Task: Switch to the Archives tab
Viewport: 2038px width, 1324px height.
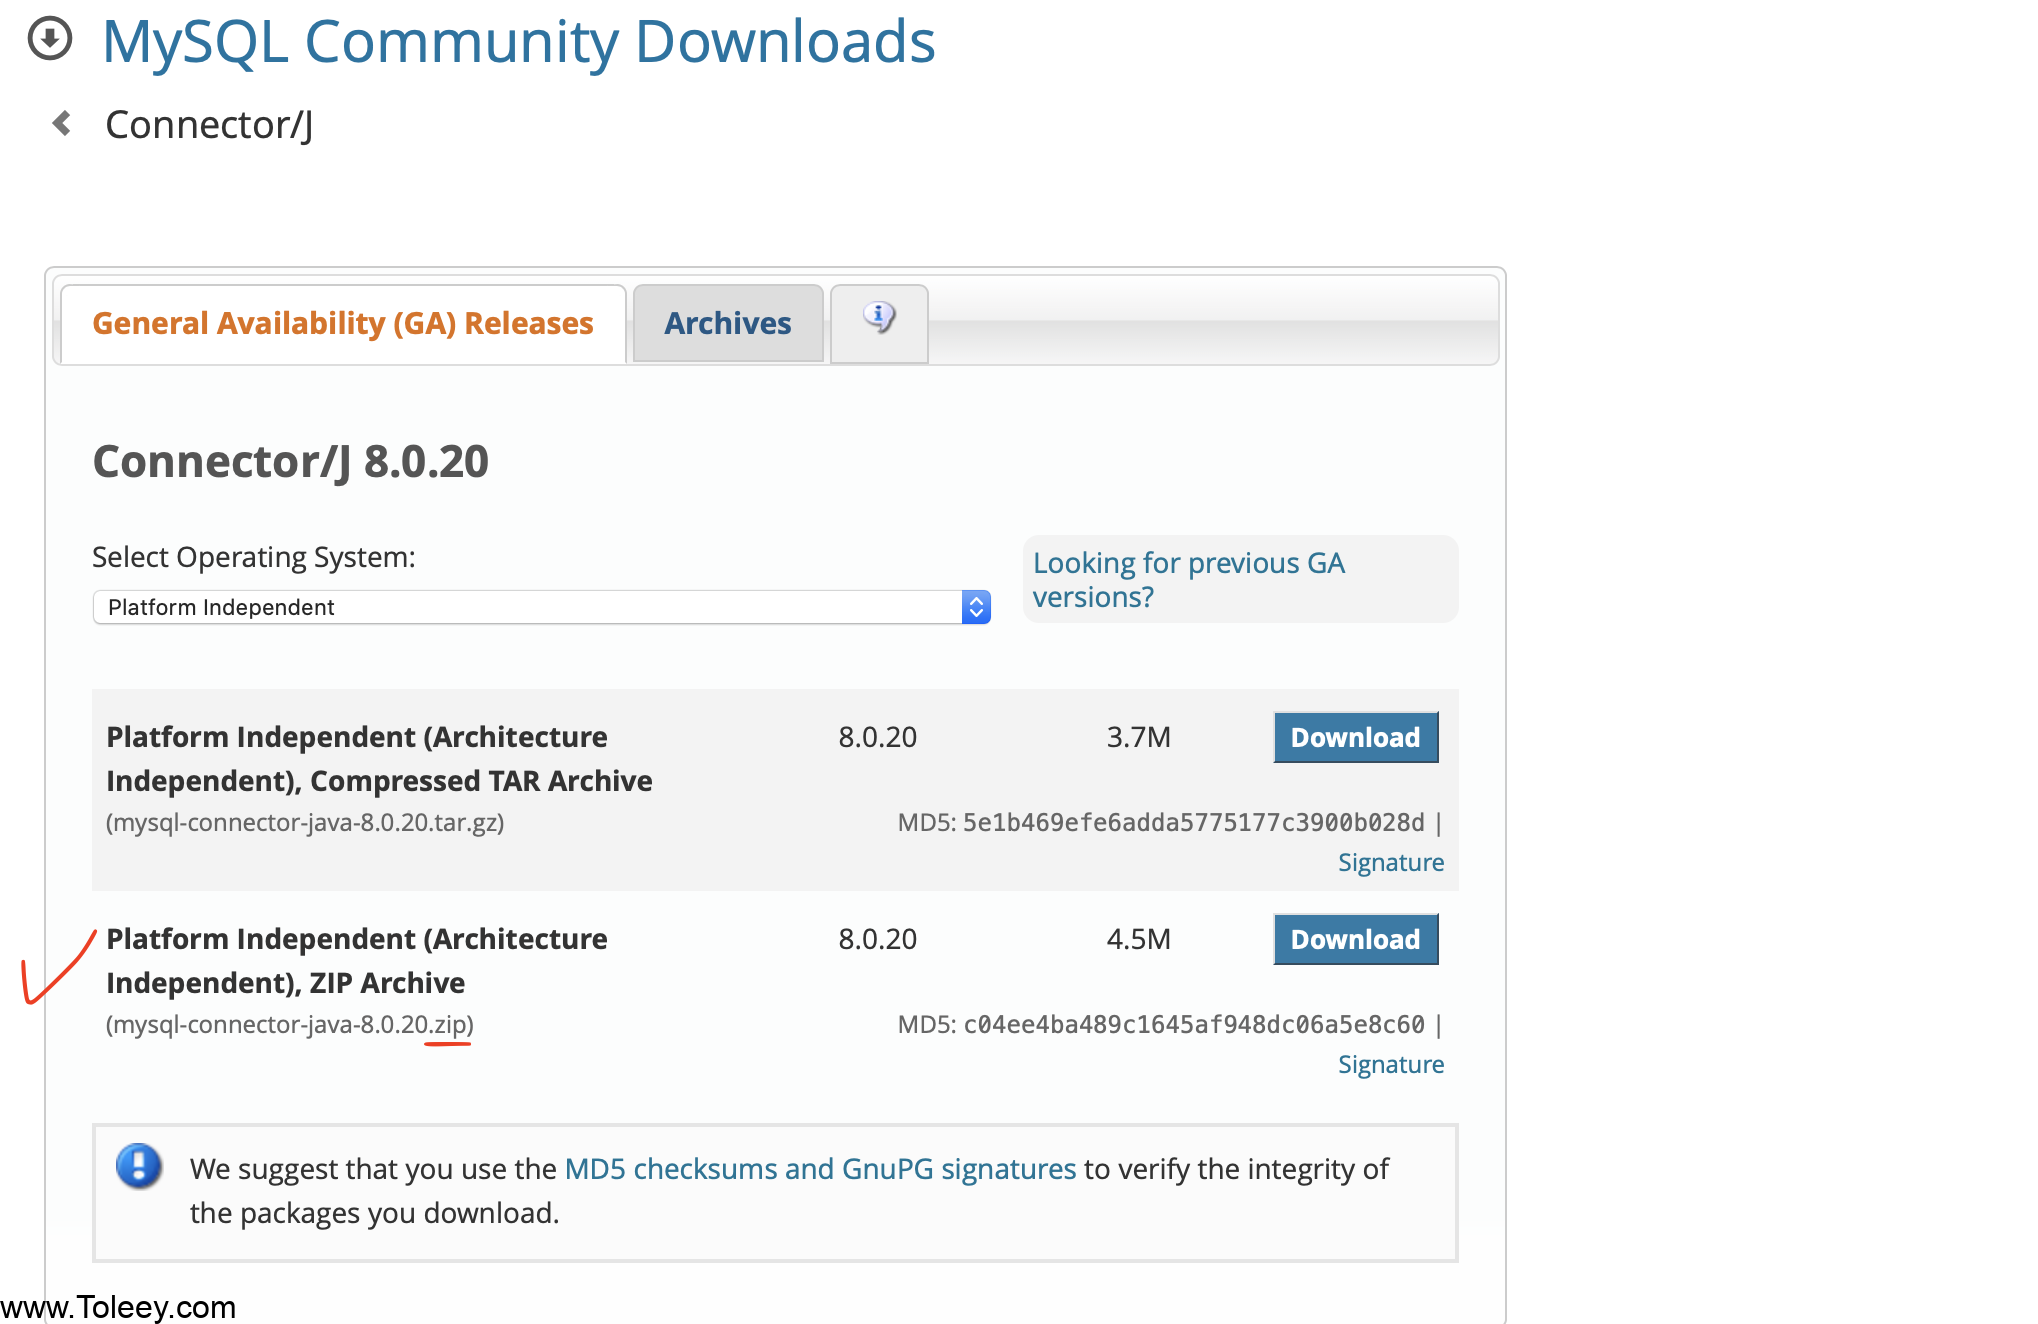Action: point(727,323)
